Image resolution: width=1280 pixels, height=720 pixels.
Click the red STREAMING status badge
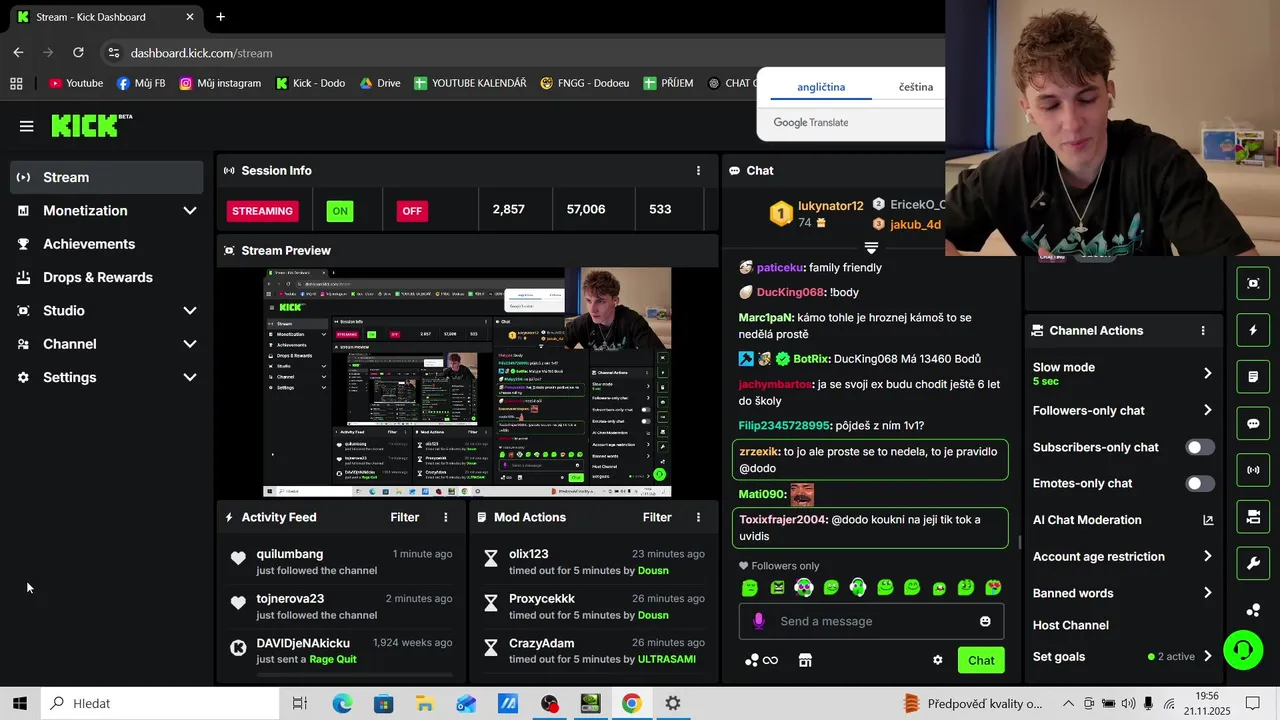[x=263, y=211]
